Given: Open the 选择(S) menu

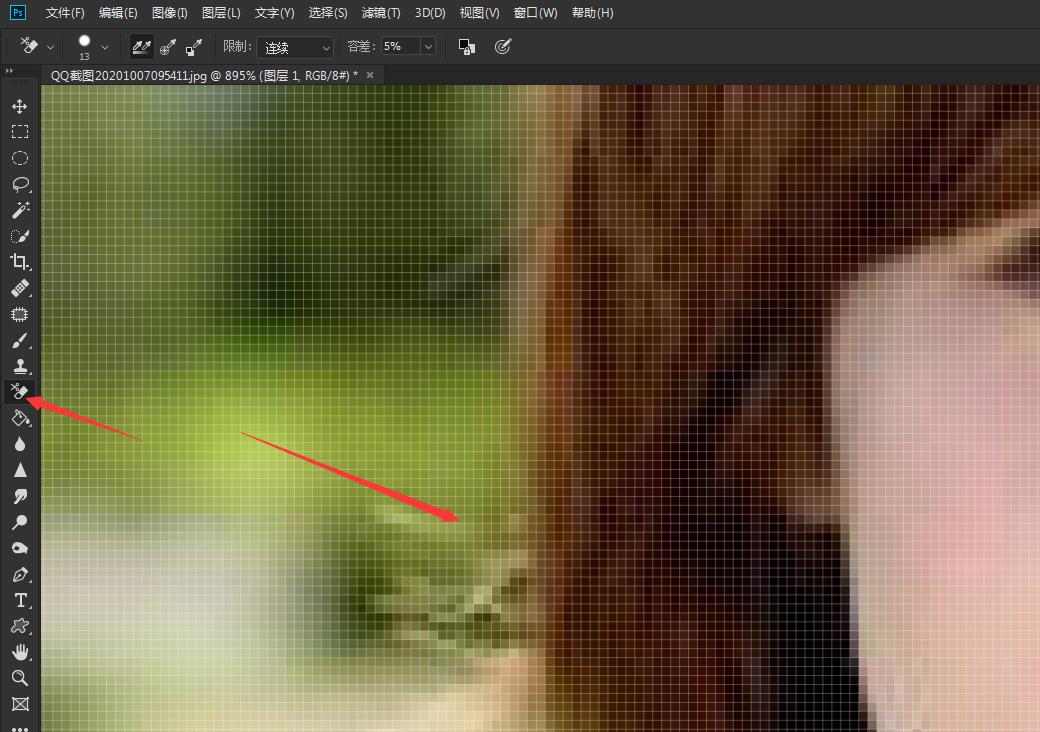Looking at the screenshot, I should [x=328, y=13].
